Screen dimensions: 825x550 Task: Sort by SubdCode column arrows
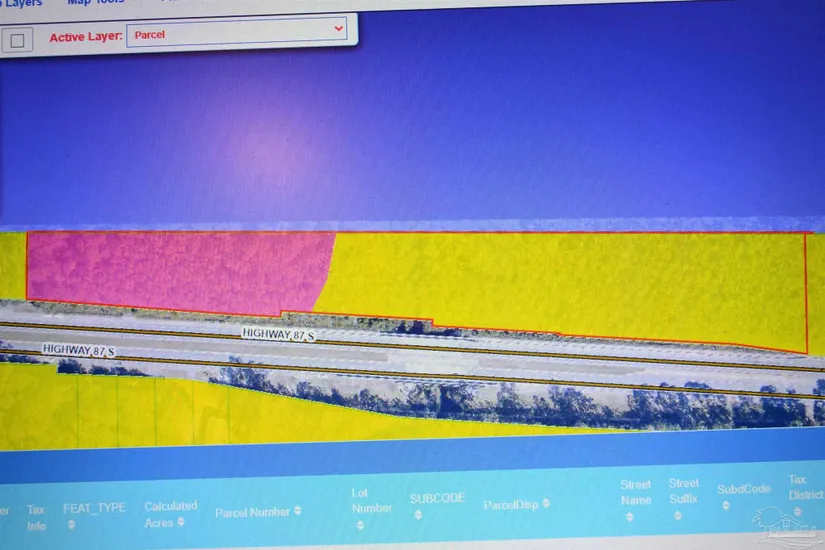[x=727, y=506]
